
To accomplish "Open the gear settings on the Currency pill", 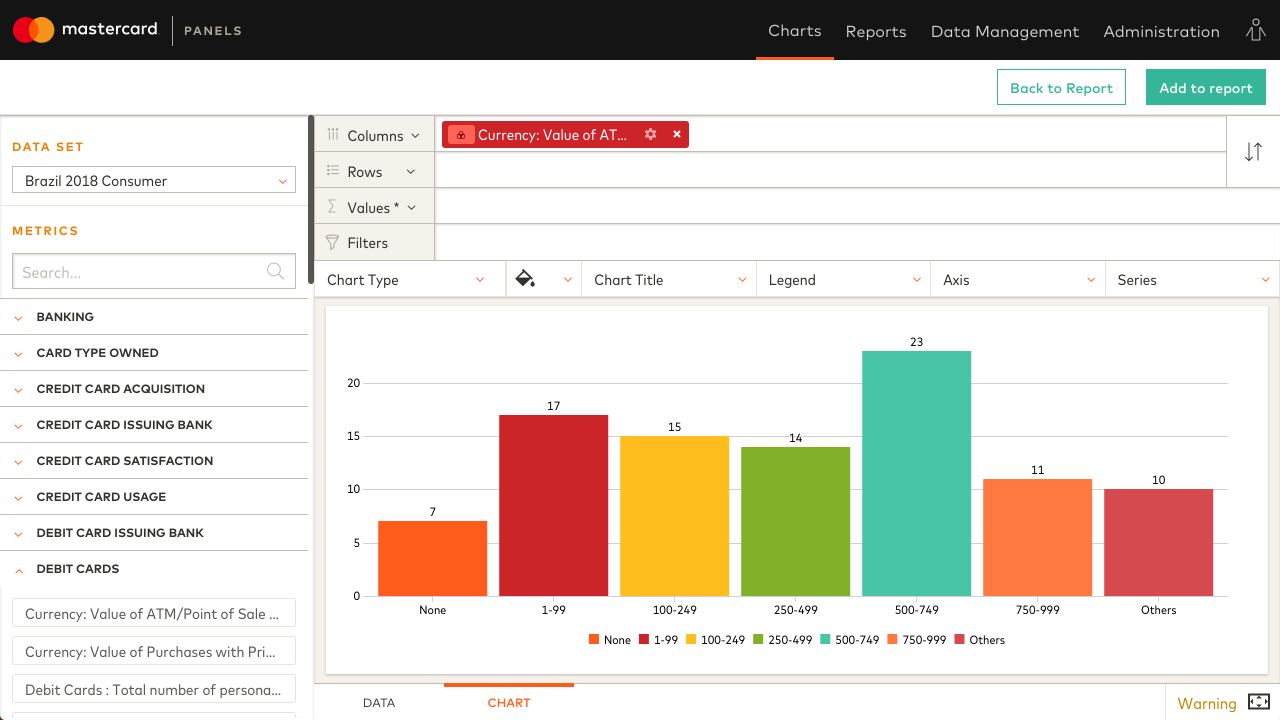I will (x=649, y=134).
